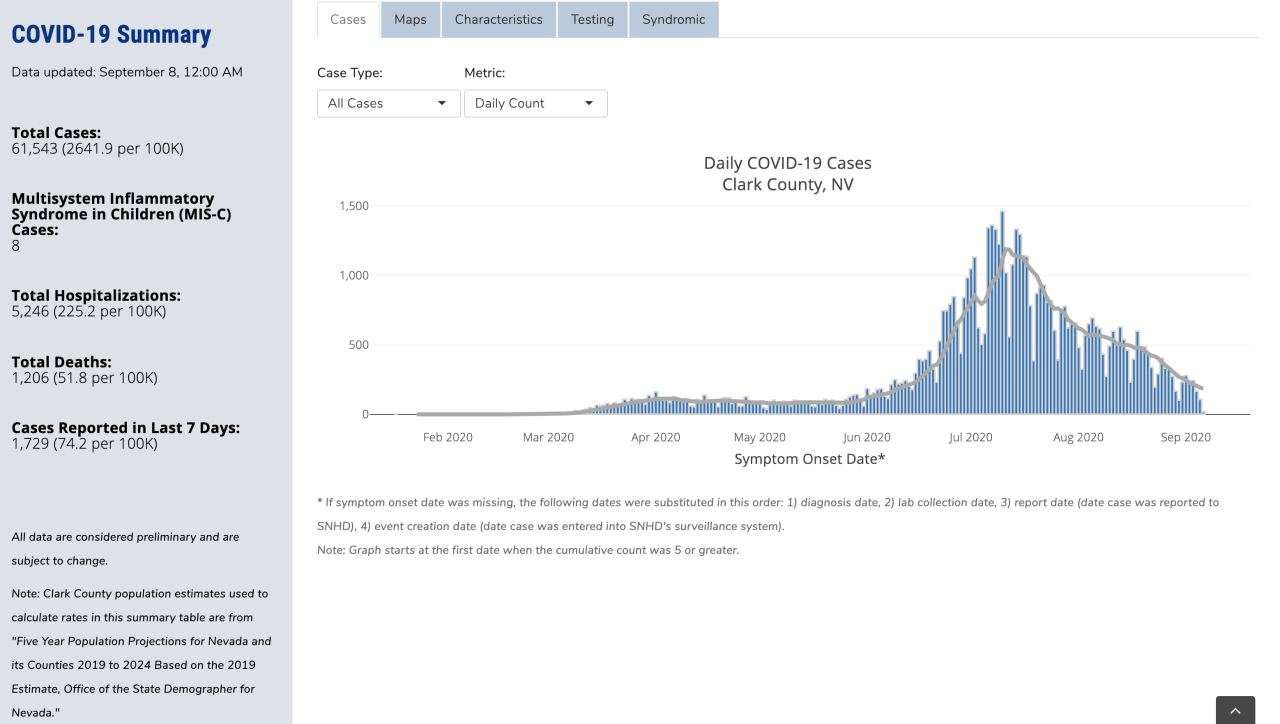Click the 'Jul 2020' x-axis label
Viewport: 1280px width, 724px height.
pyautogui.click(x=971, y=437)
